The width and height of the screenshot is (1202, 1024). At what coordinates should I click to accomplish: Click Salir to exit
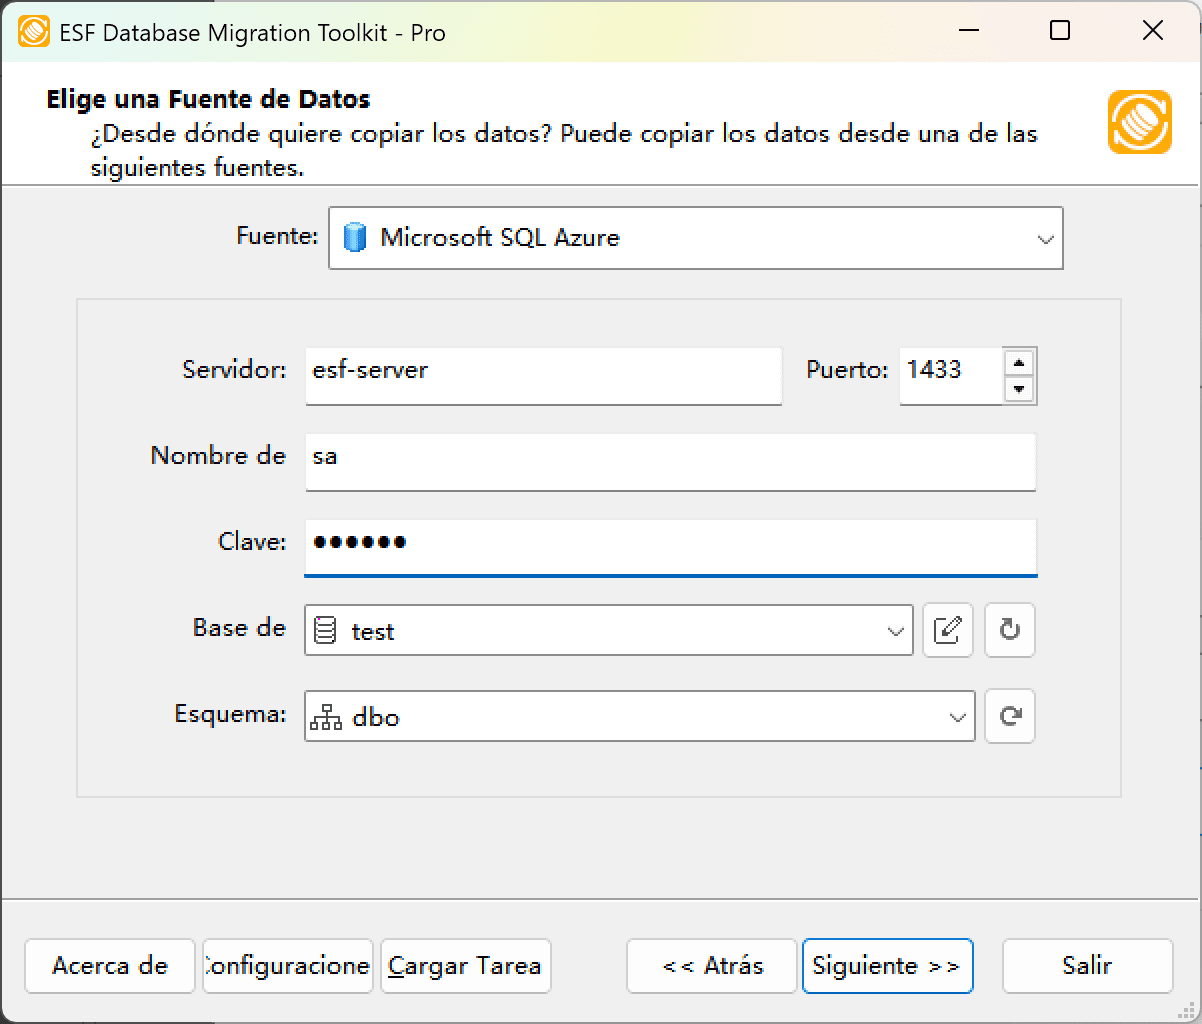click(x=1087, y=966)
